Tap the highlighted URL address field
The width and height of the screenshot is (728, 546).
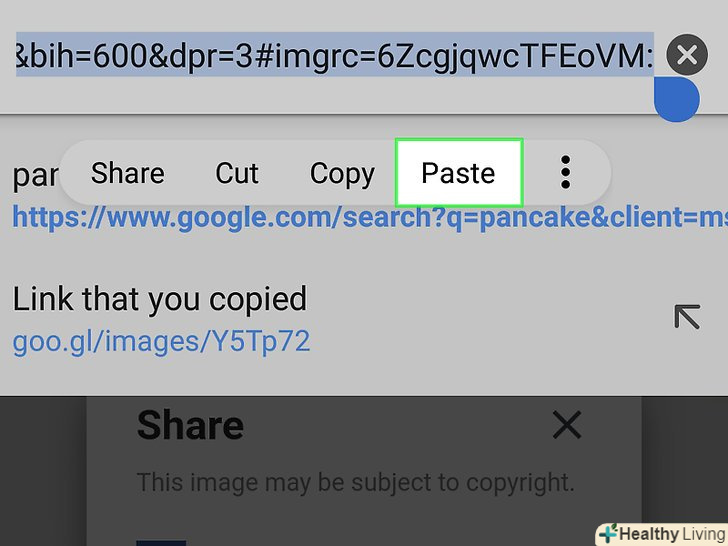click(335, 55)
